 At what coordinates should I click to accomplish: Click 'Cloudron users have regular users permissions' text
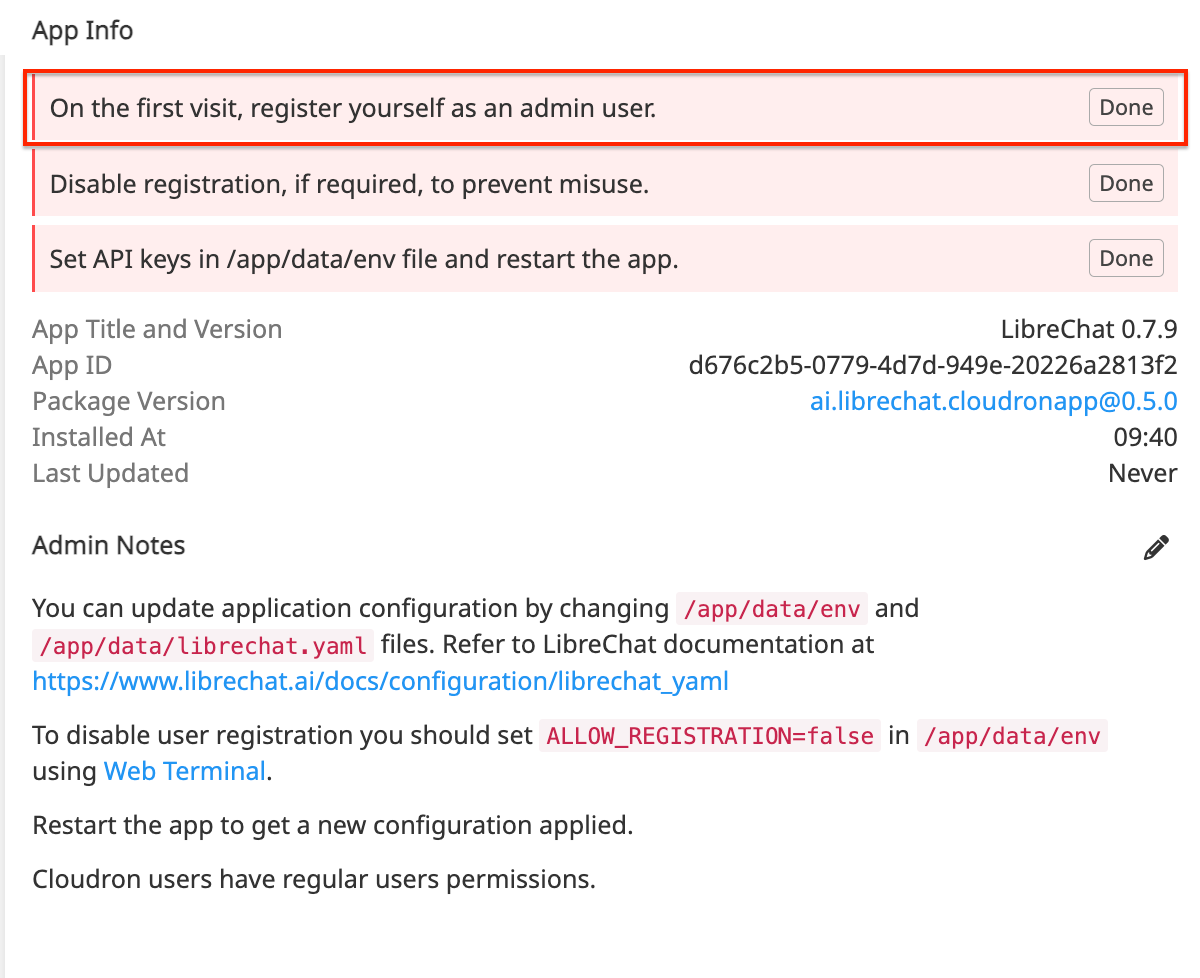(314, 880)
